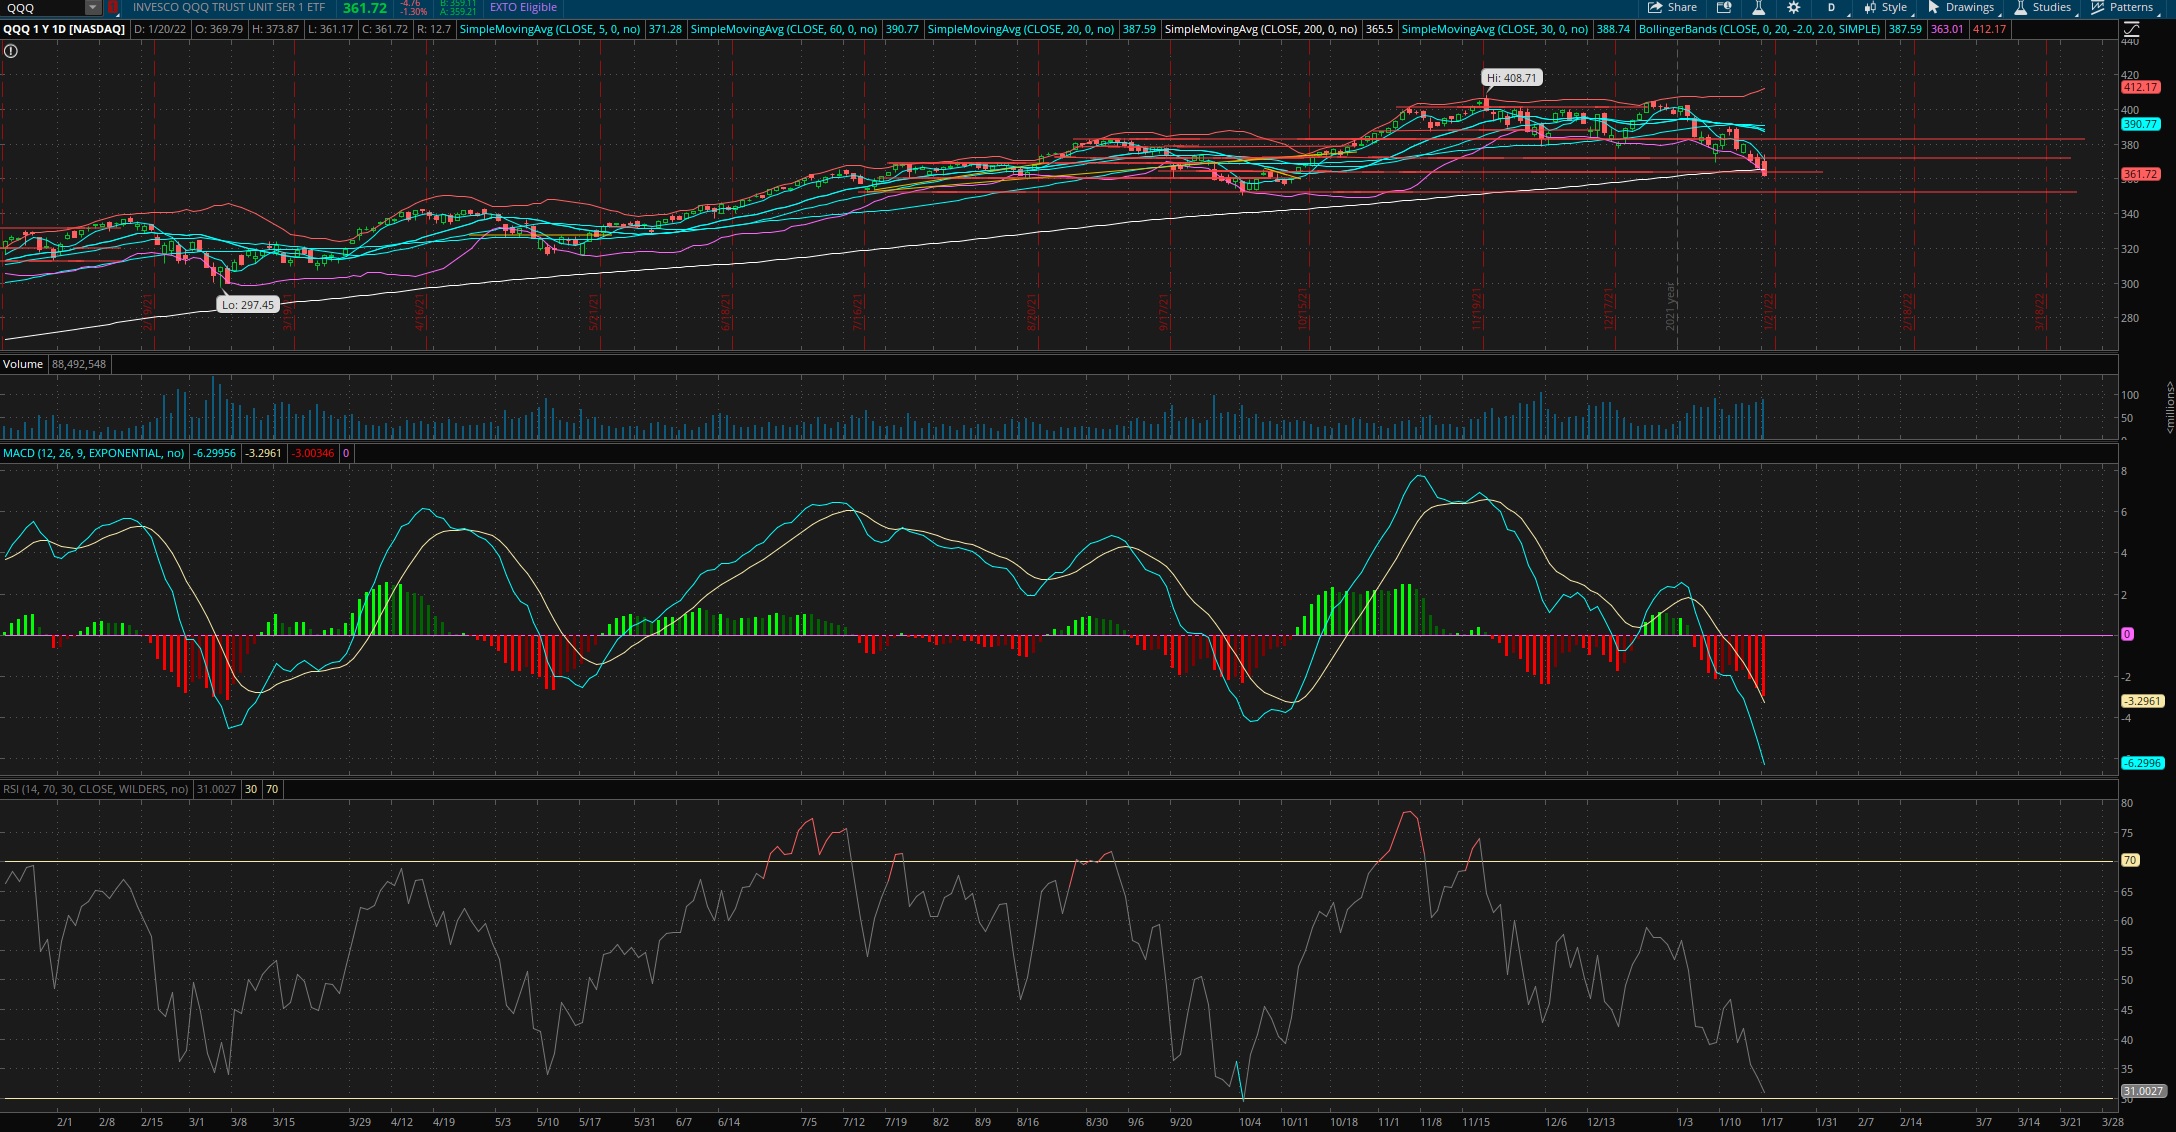This screenshot has width=2176, height=1132.
Task: Click the price axis scale icon
Action: point(2131,29)
